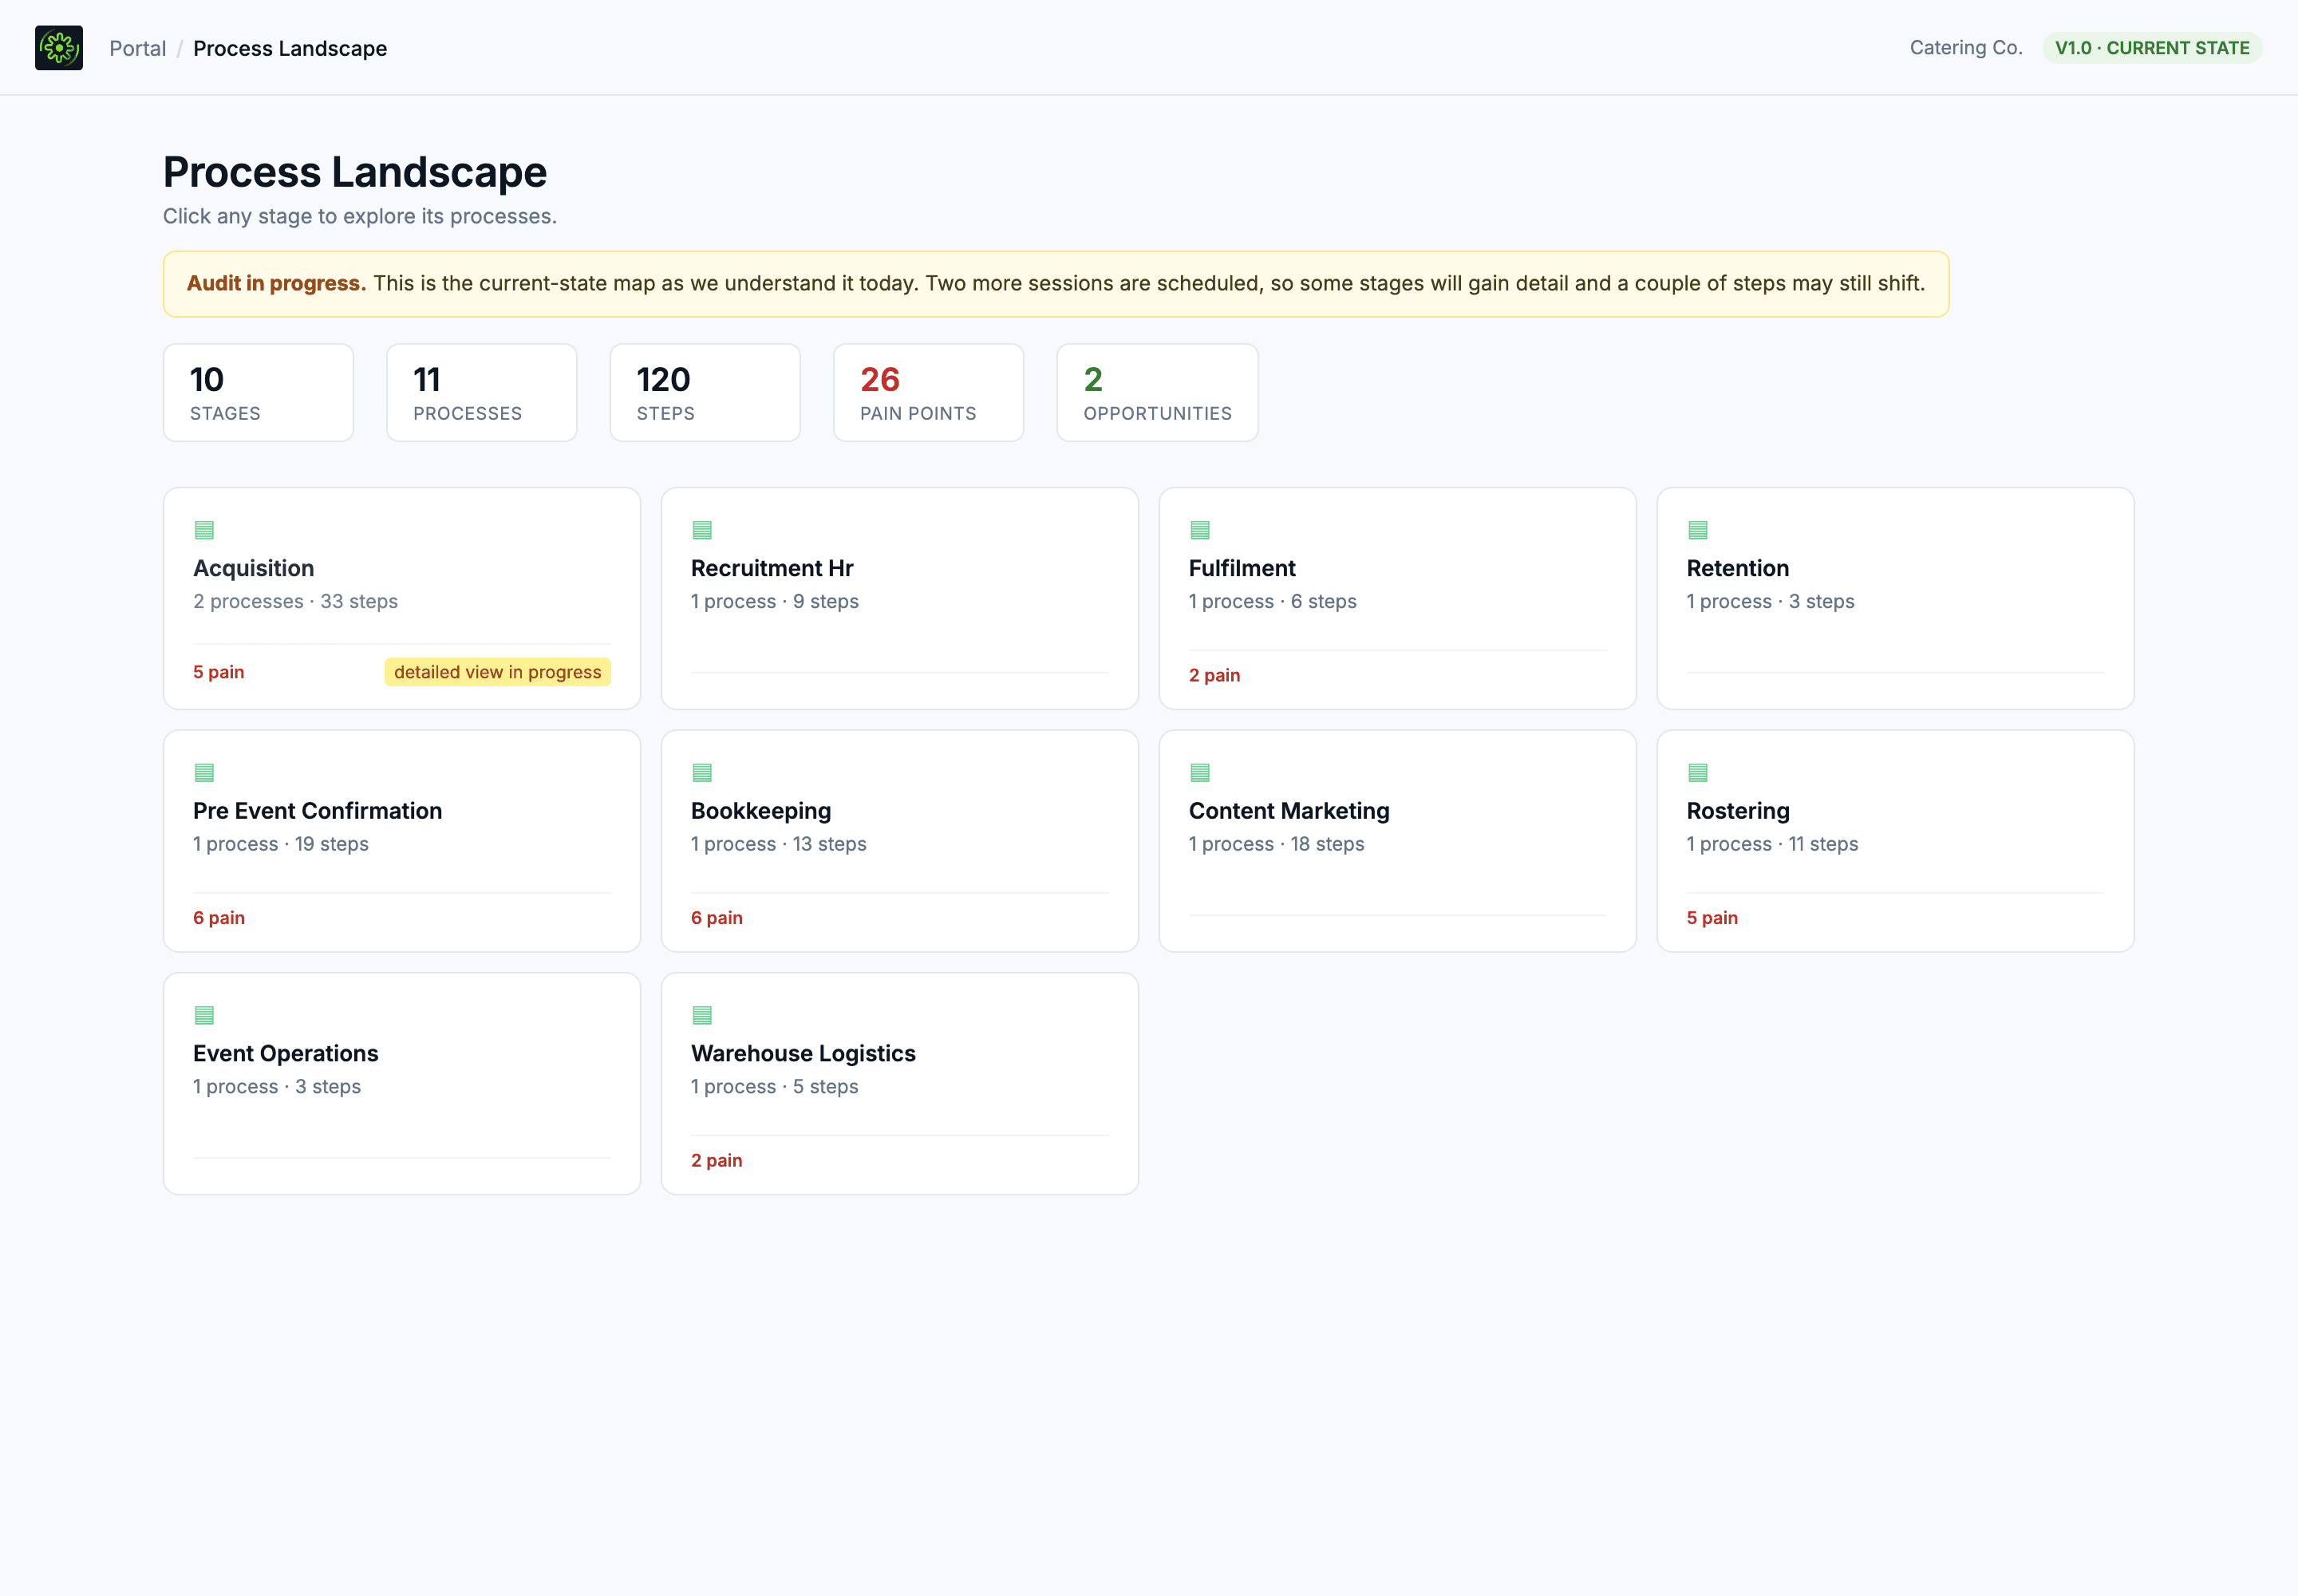Click the Recruitment Hr card icon
The image size is (2298, 1596).
[x=702, y=530]
